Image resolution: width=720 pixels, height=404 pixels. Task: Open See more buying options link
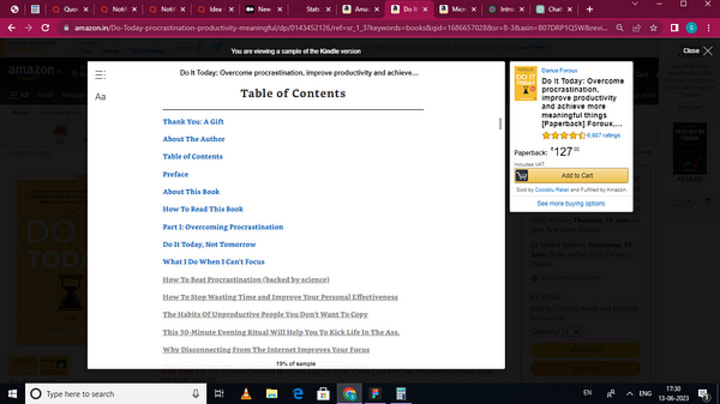click(x=571, y=203)
